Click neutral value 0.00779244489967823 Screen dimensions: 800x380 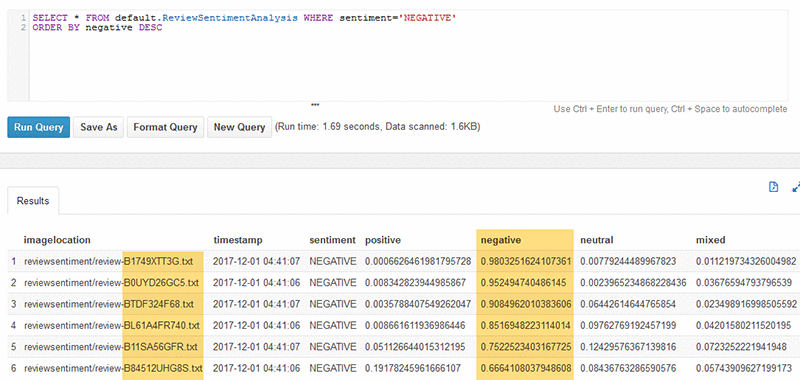pos(628,261)
